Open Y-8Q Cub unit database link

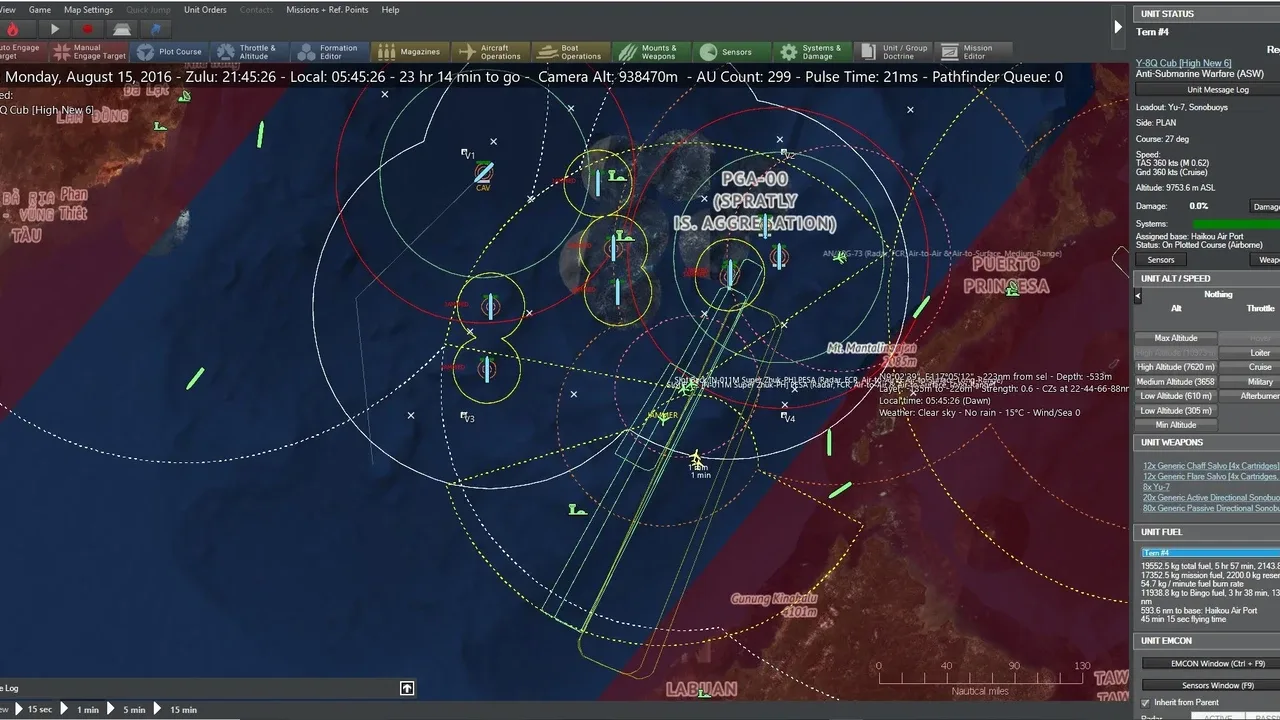[1183, 63]
